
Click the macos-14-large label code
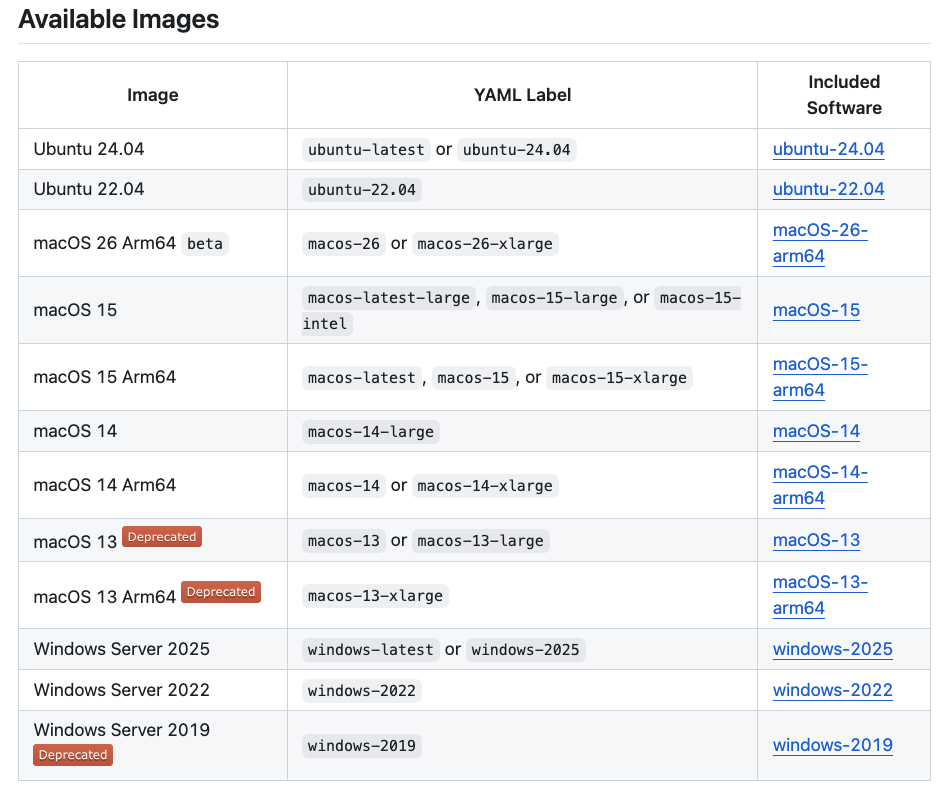click(371, 432)
